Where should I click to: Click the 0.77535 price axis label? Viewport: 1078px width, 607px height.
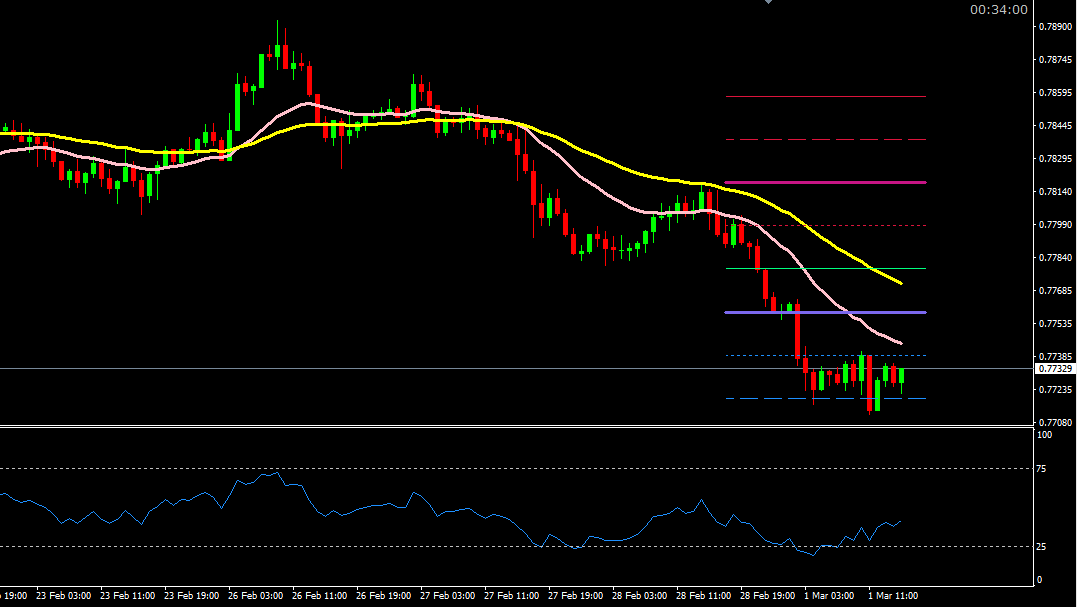(1055, 324)
